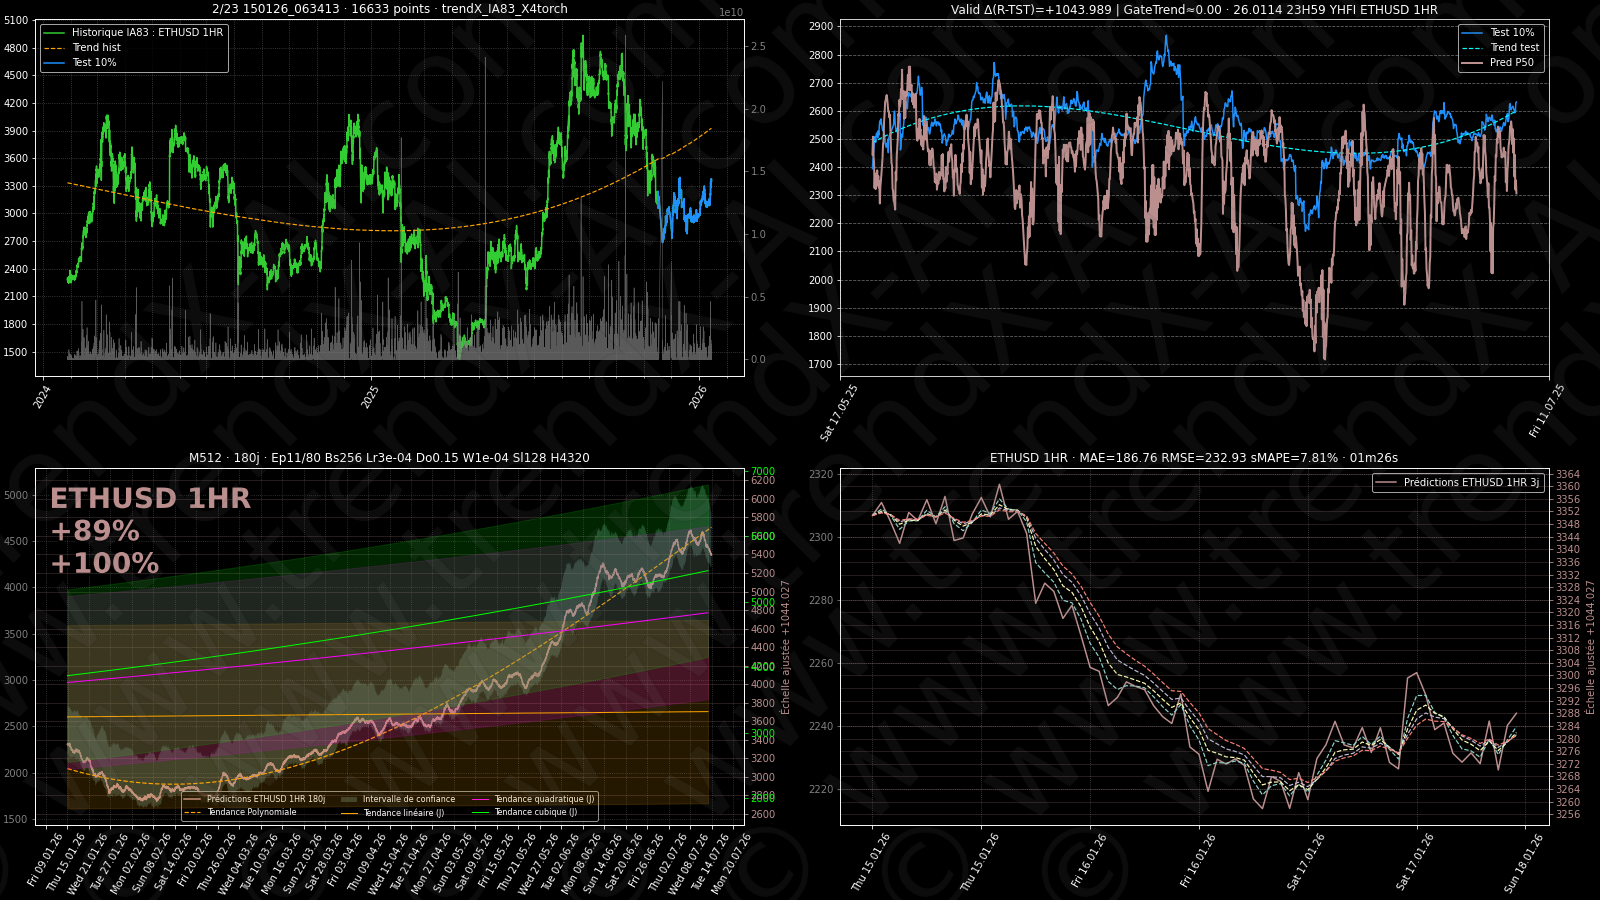
Task: Select 'Tendance Polynomiale' legend entry
Action: (251, 812)
